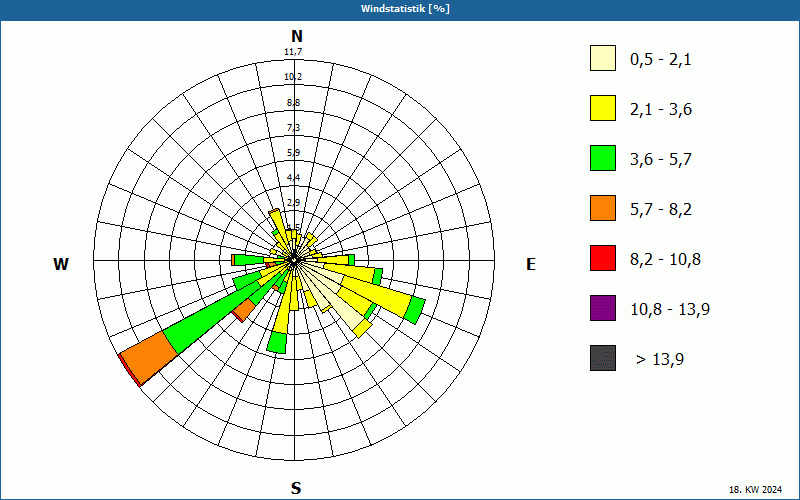Click the green 3,6 - 5,7 legend swatch
Image resolution: width=800 pixels, height=500 pixels.
pyautogui.click(x=603, y=158)
